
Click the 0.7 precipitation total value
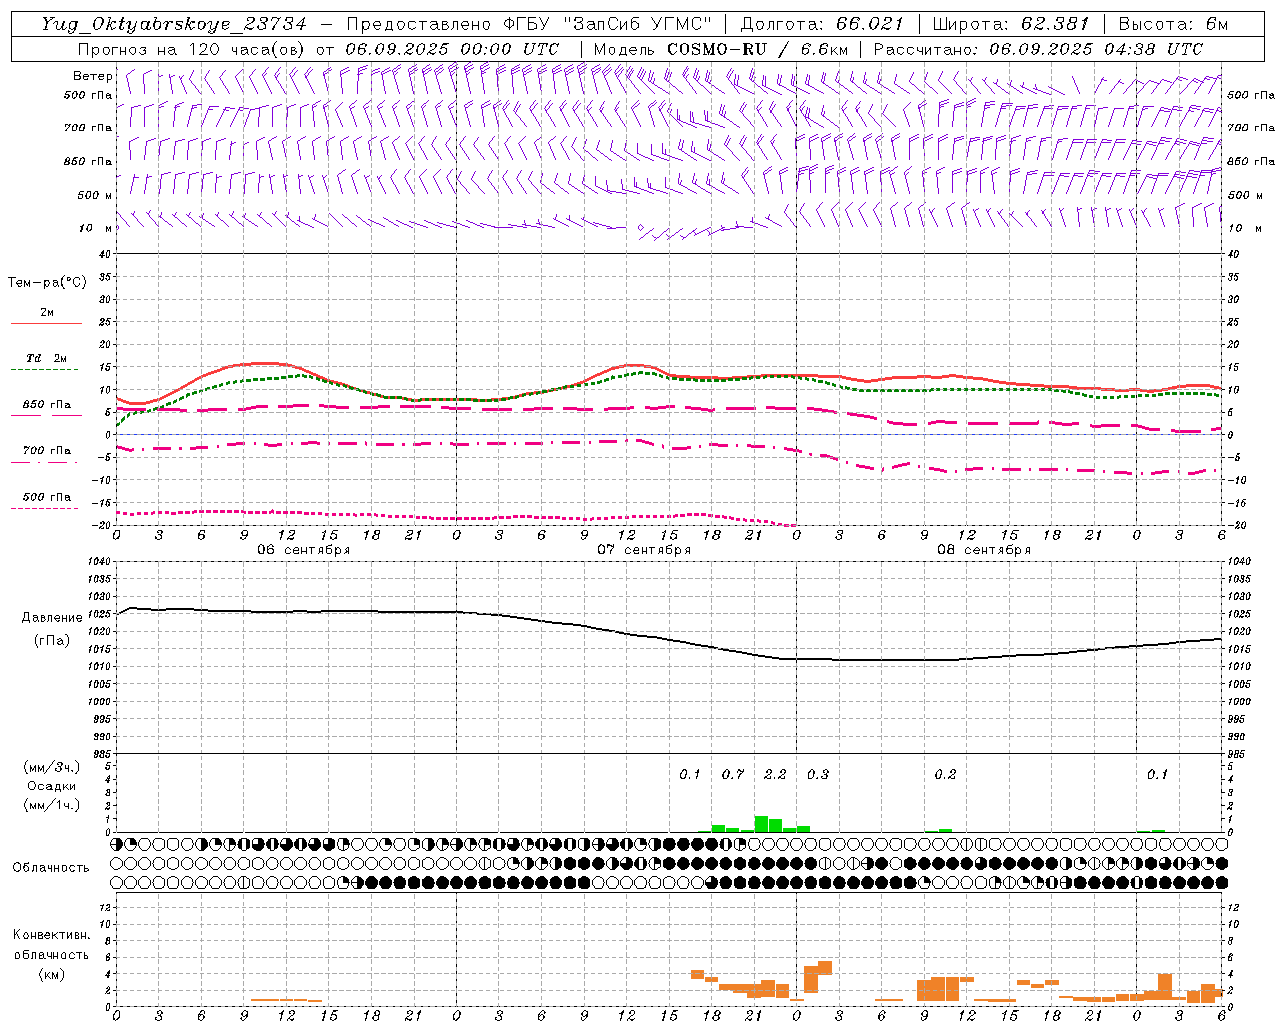733,774
